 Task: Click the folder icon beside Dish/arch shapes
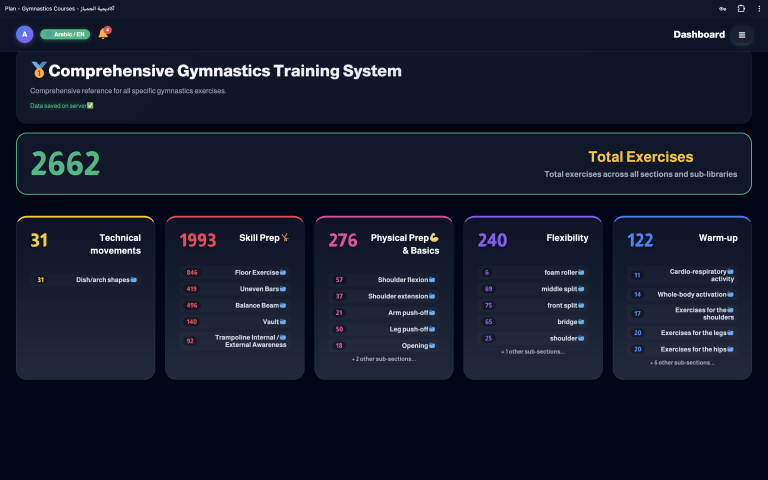[134, 280]
